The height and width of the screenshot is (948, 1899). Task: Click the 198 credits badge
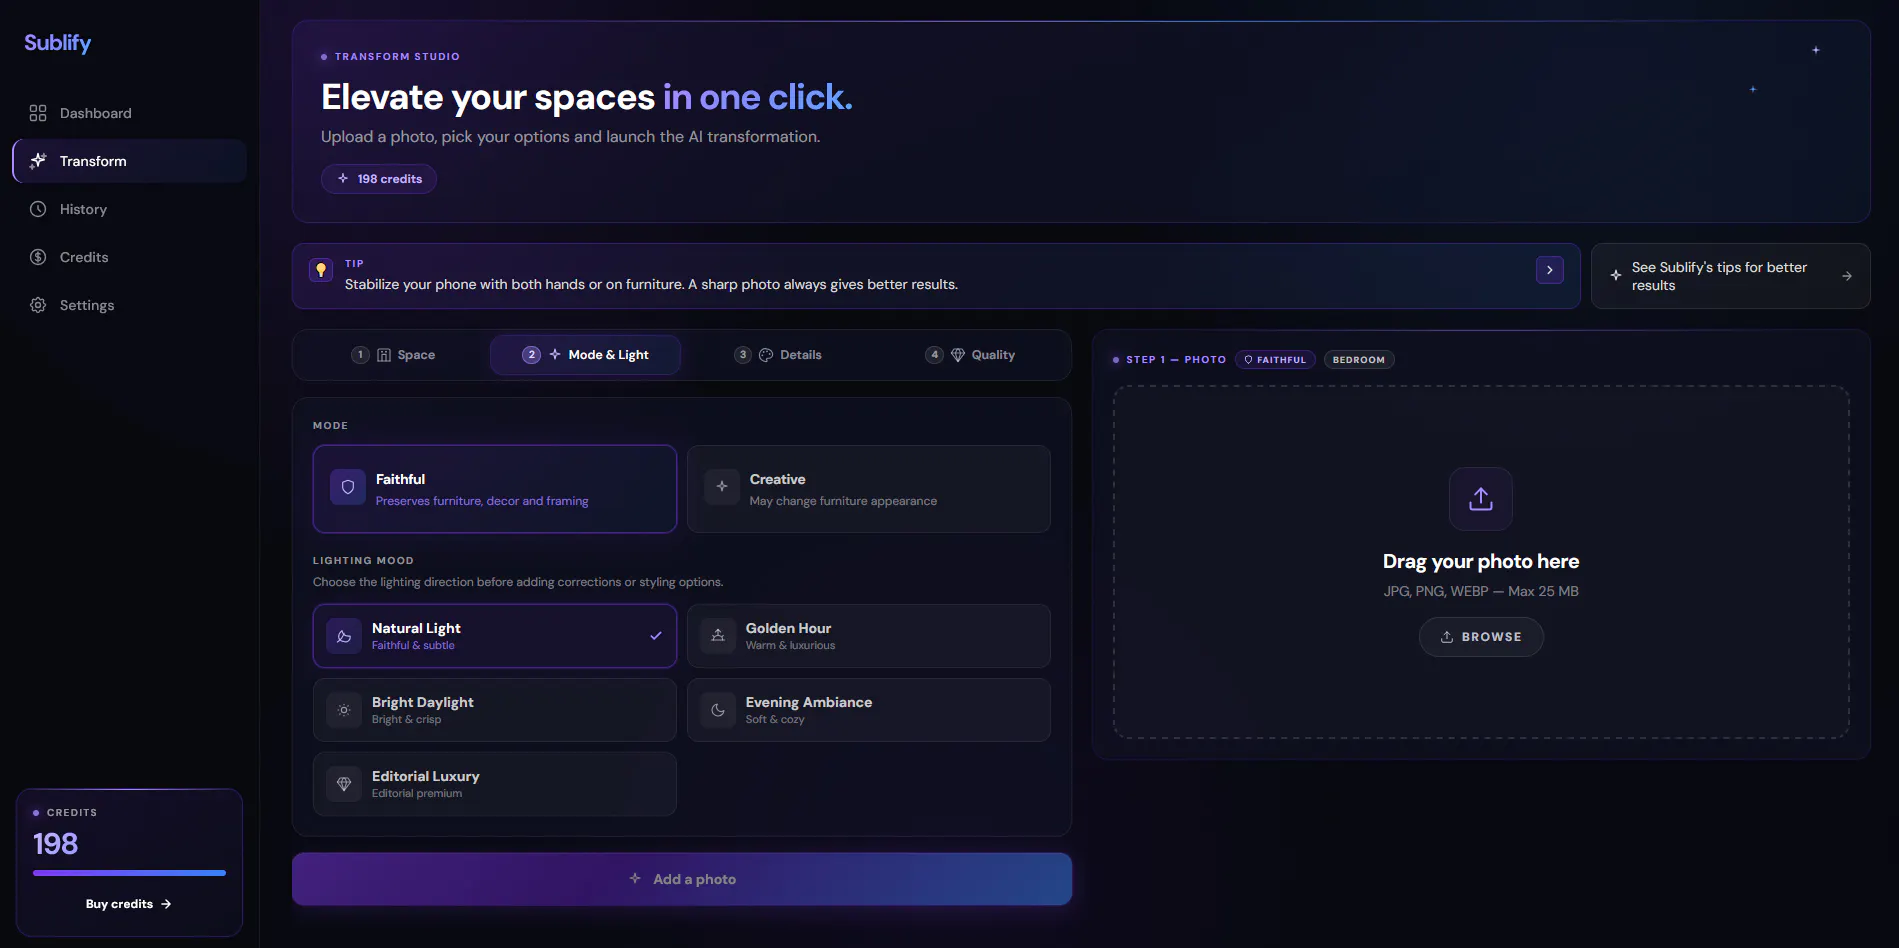[379, 179]
